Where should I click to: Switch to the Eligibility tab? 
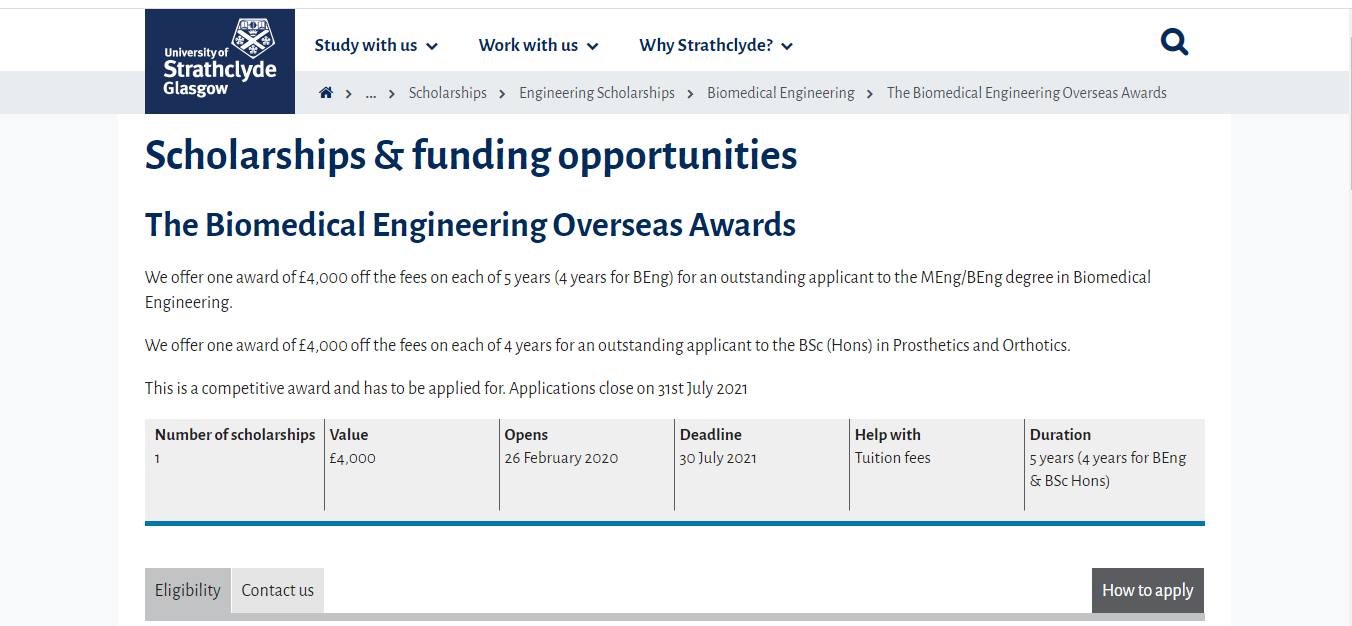(x=188, y=590)
